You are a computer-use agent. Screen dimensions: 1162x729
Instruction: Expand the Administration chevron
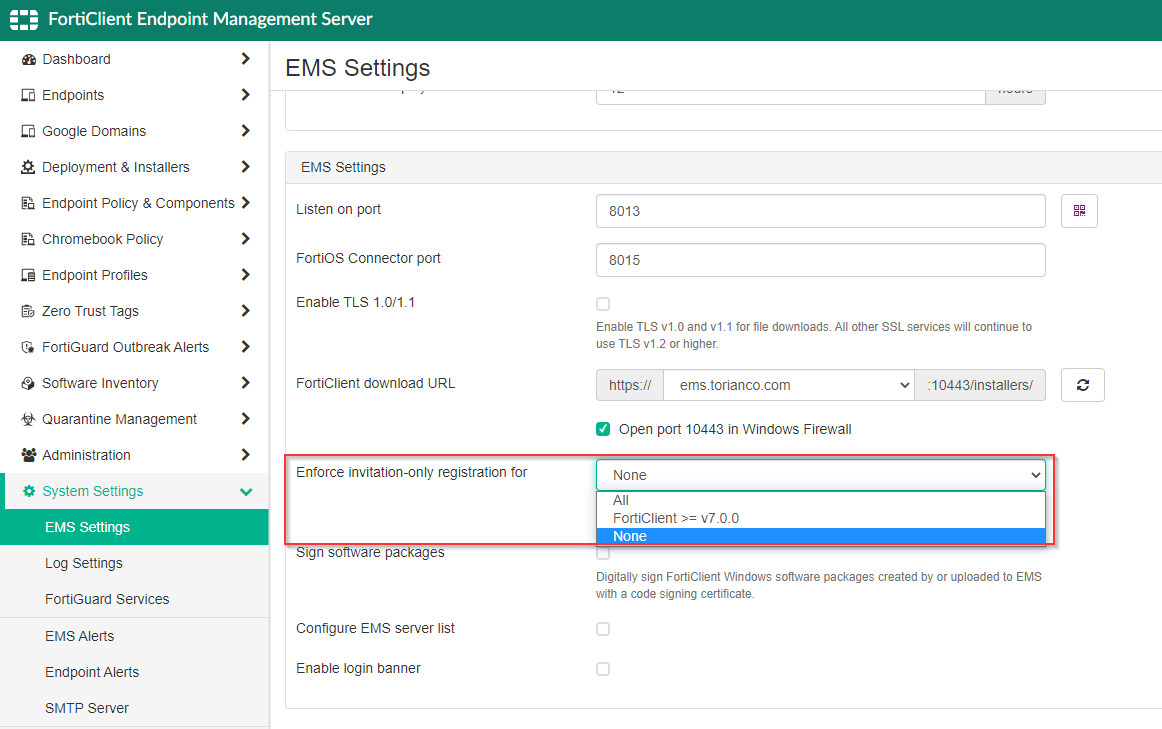(x=245, y=455)
